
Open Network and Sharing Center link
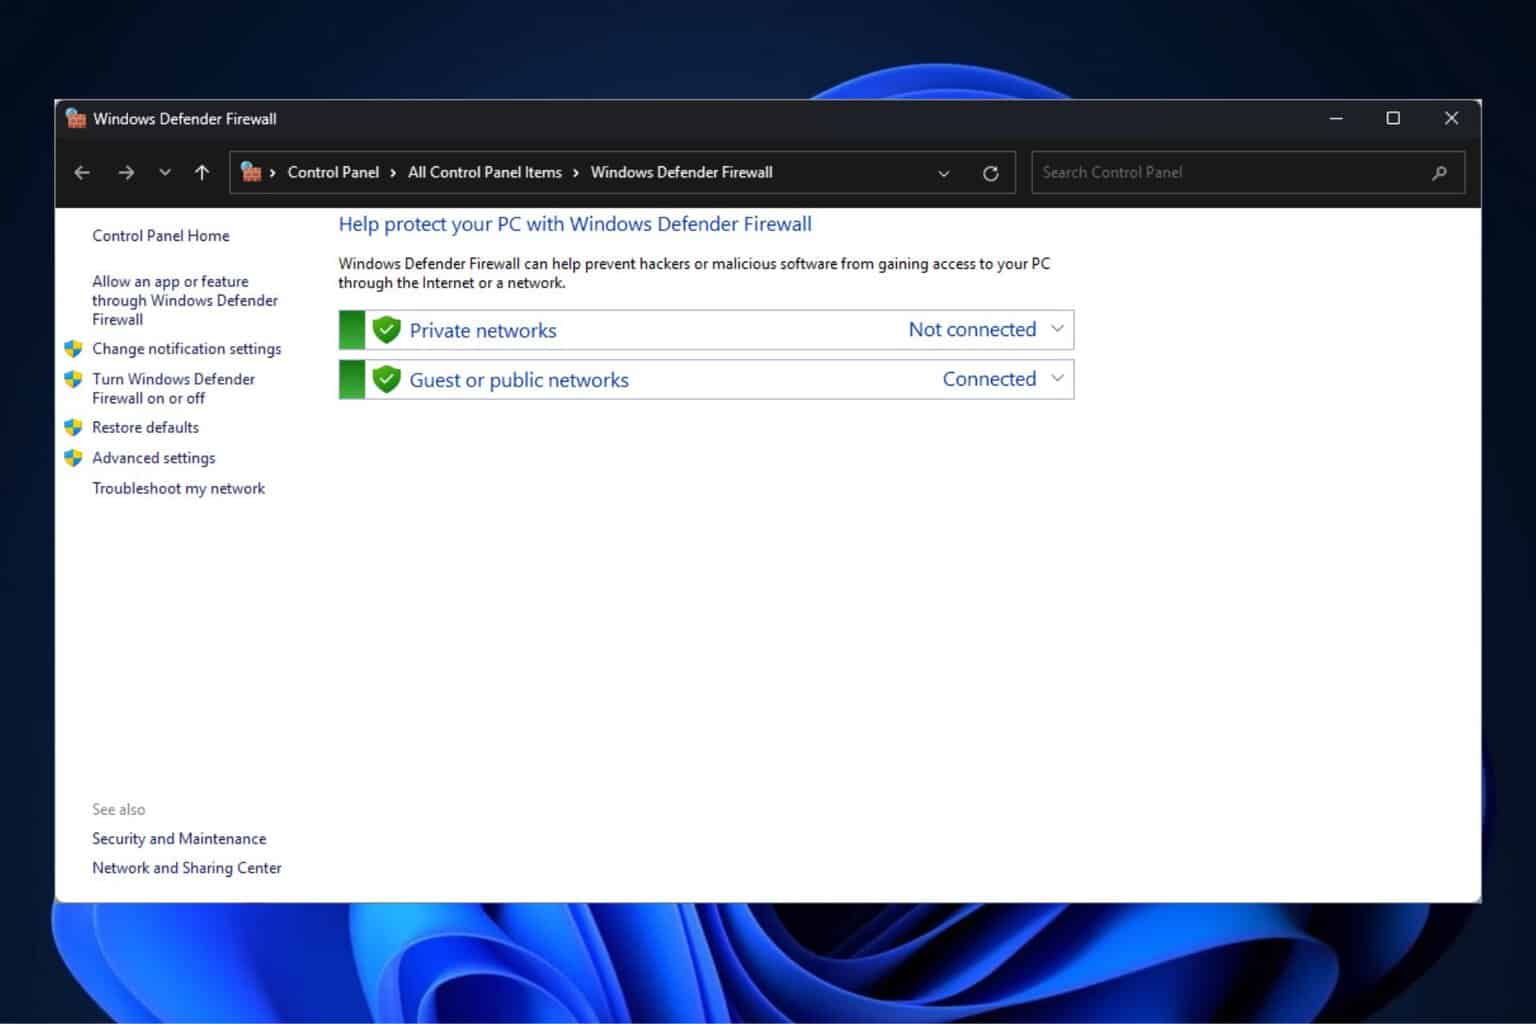click(x=186, y=868)
